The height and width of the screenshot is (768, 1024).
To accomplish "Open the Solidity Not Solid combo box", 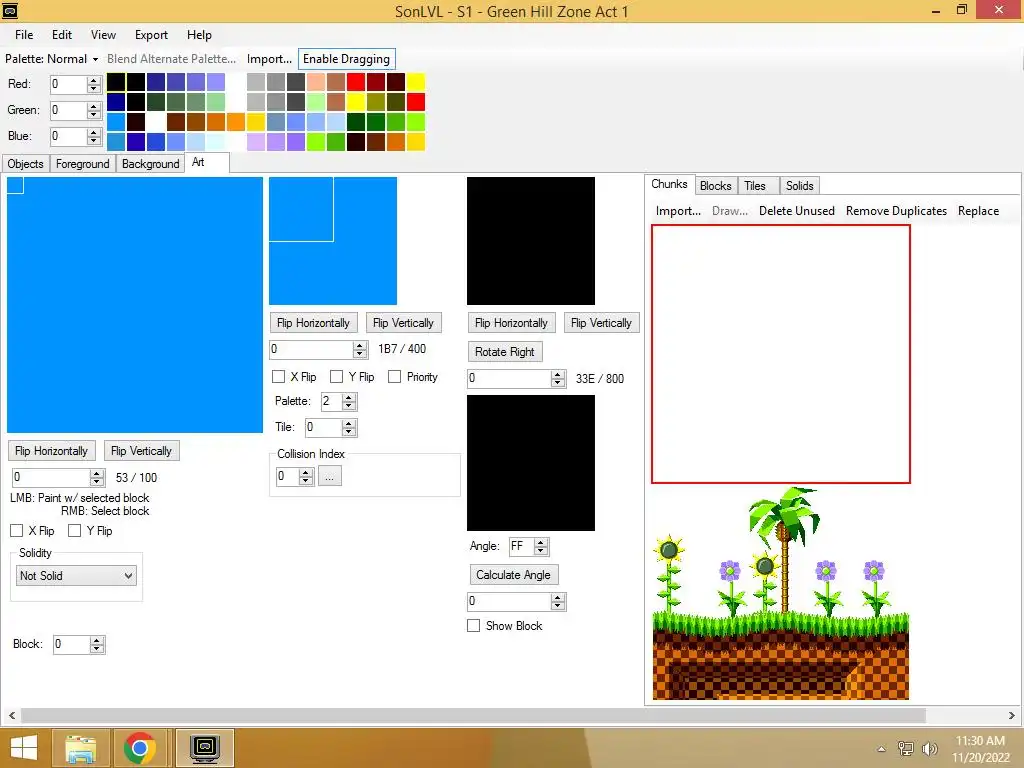I will point(76,575).
